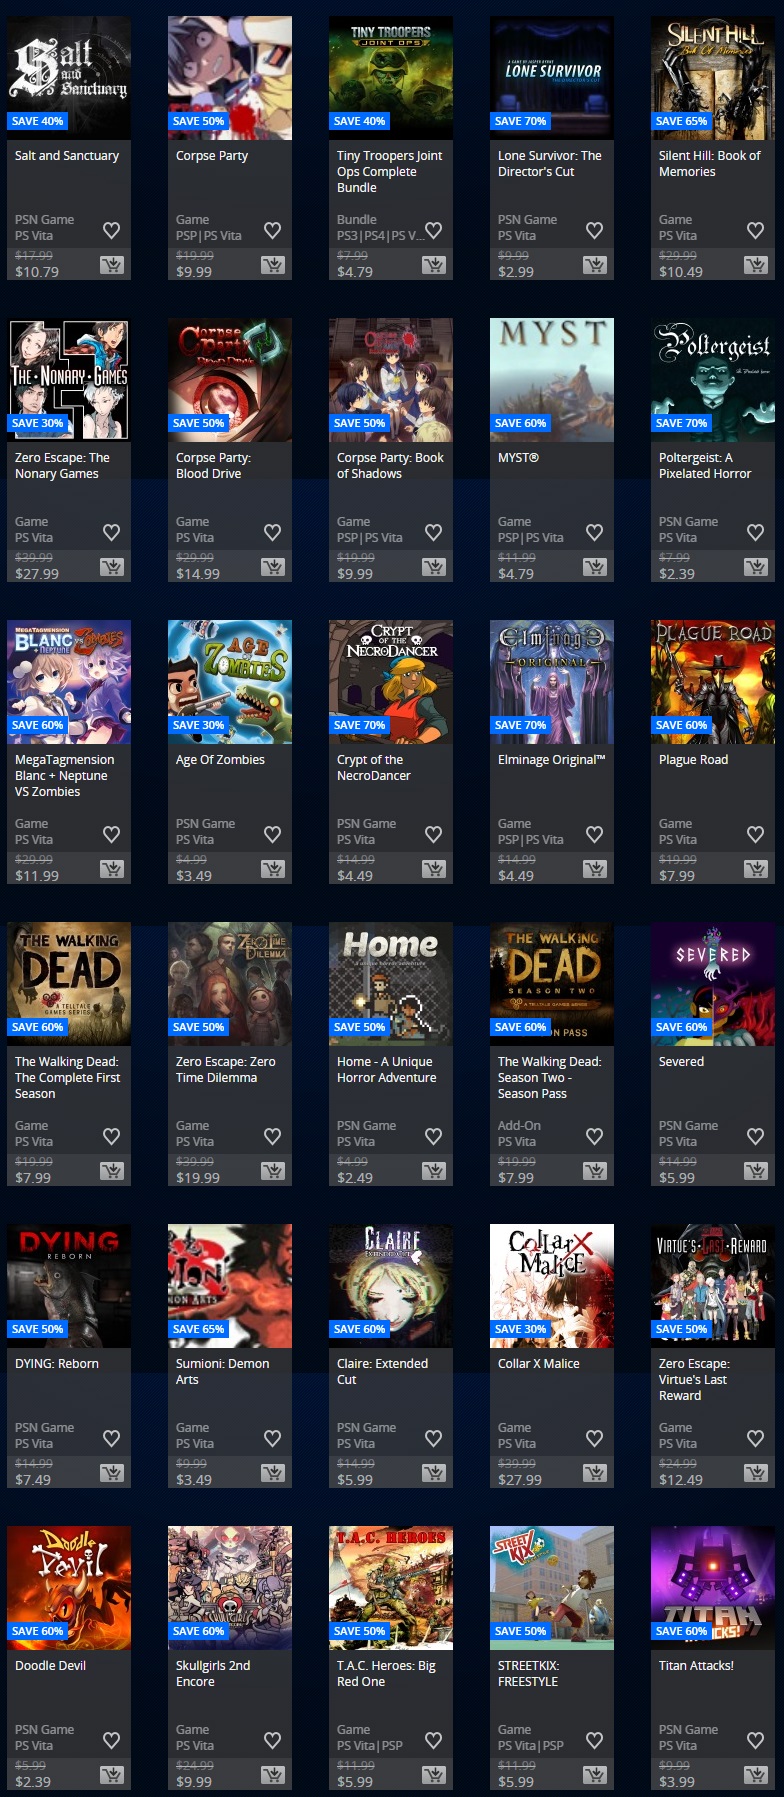Wishlist Lone Survivor: The Director's Cut
This screenshot has width=784, height=1797.
coord(594,230)
